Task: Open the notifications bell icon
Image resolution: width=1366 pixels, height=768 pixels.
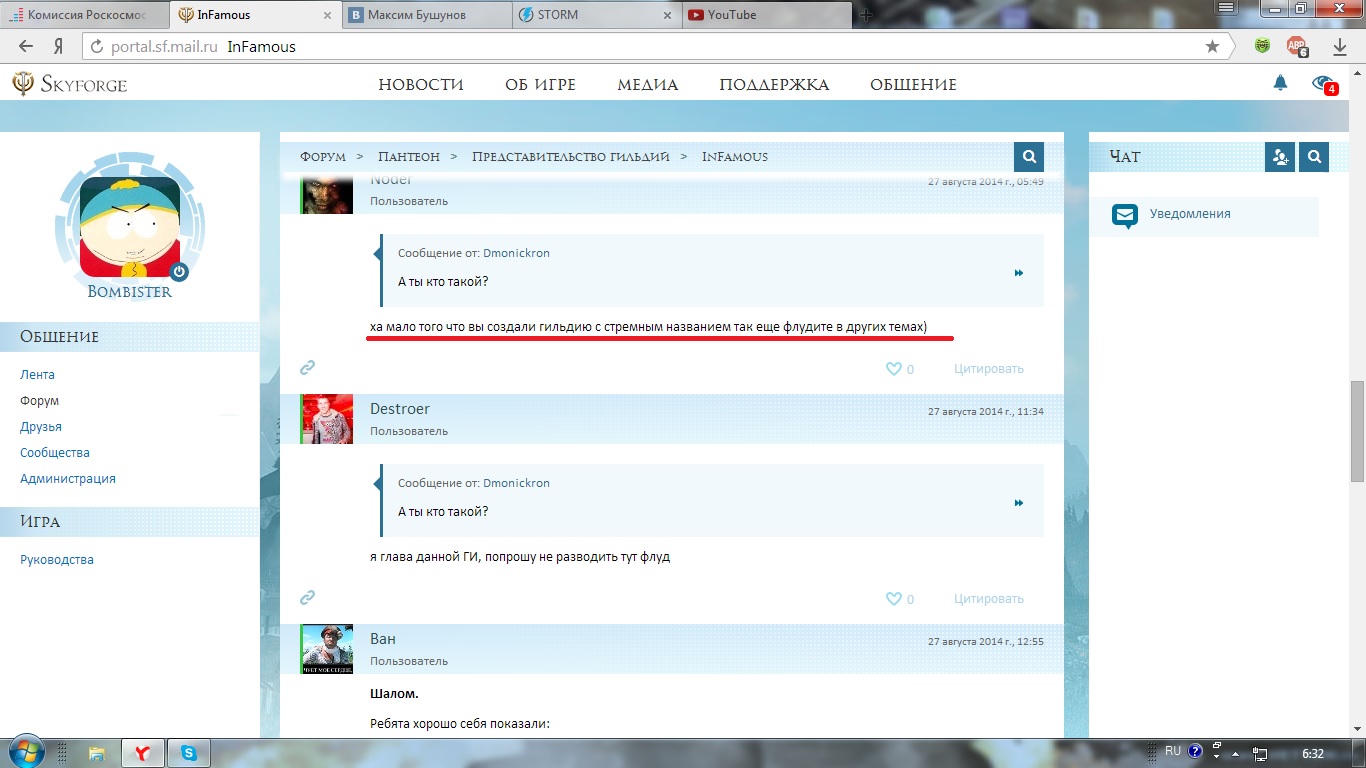Action: [1280, 84]
